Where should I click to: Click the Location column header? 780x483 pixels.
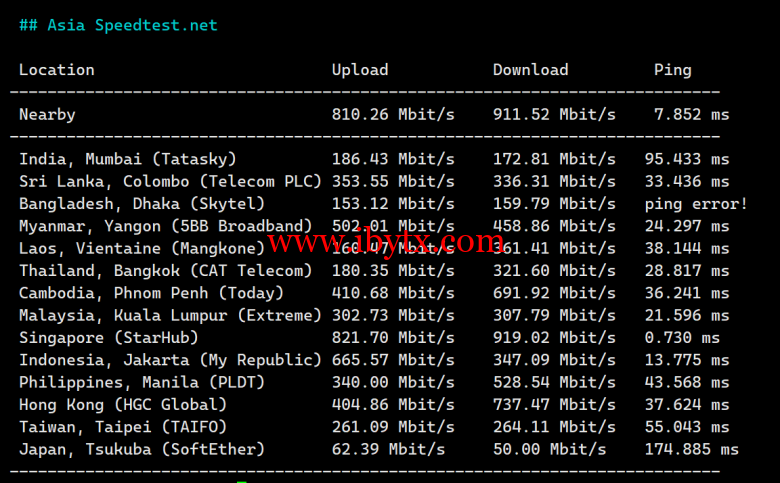[57, 70]
